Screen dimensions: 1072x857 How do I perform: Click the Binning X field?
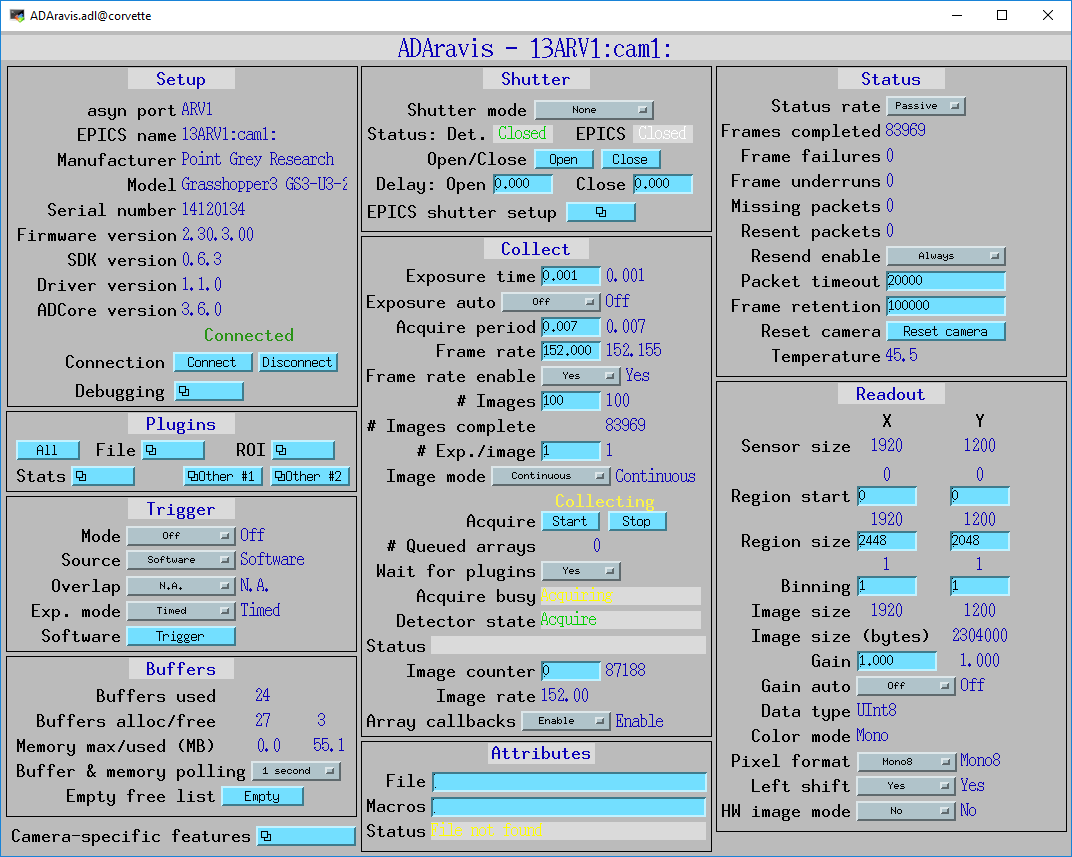[x=887, y=586]
